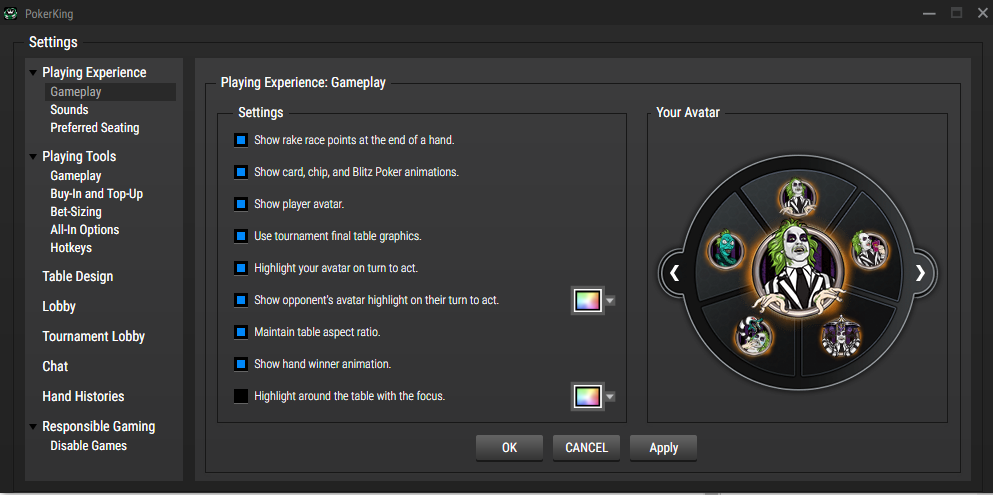Image resolution: width=993 pixels, height=495 pixels.
Task: Toggle Show rake race points checkbox
Action: [x=241, y=140]
